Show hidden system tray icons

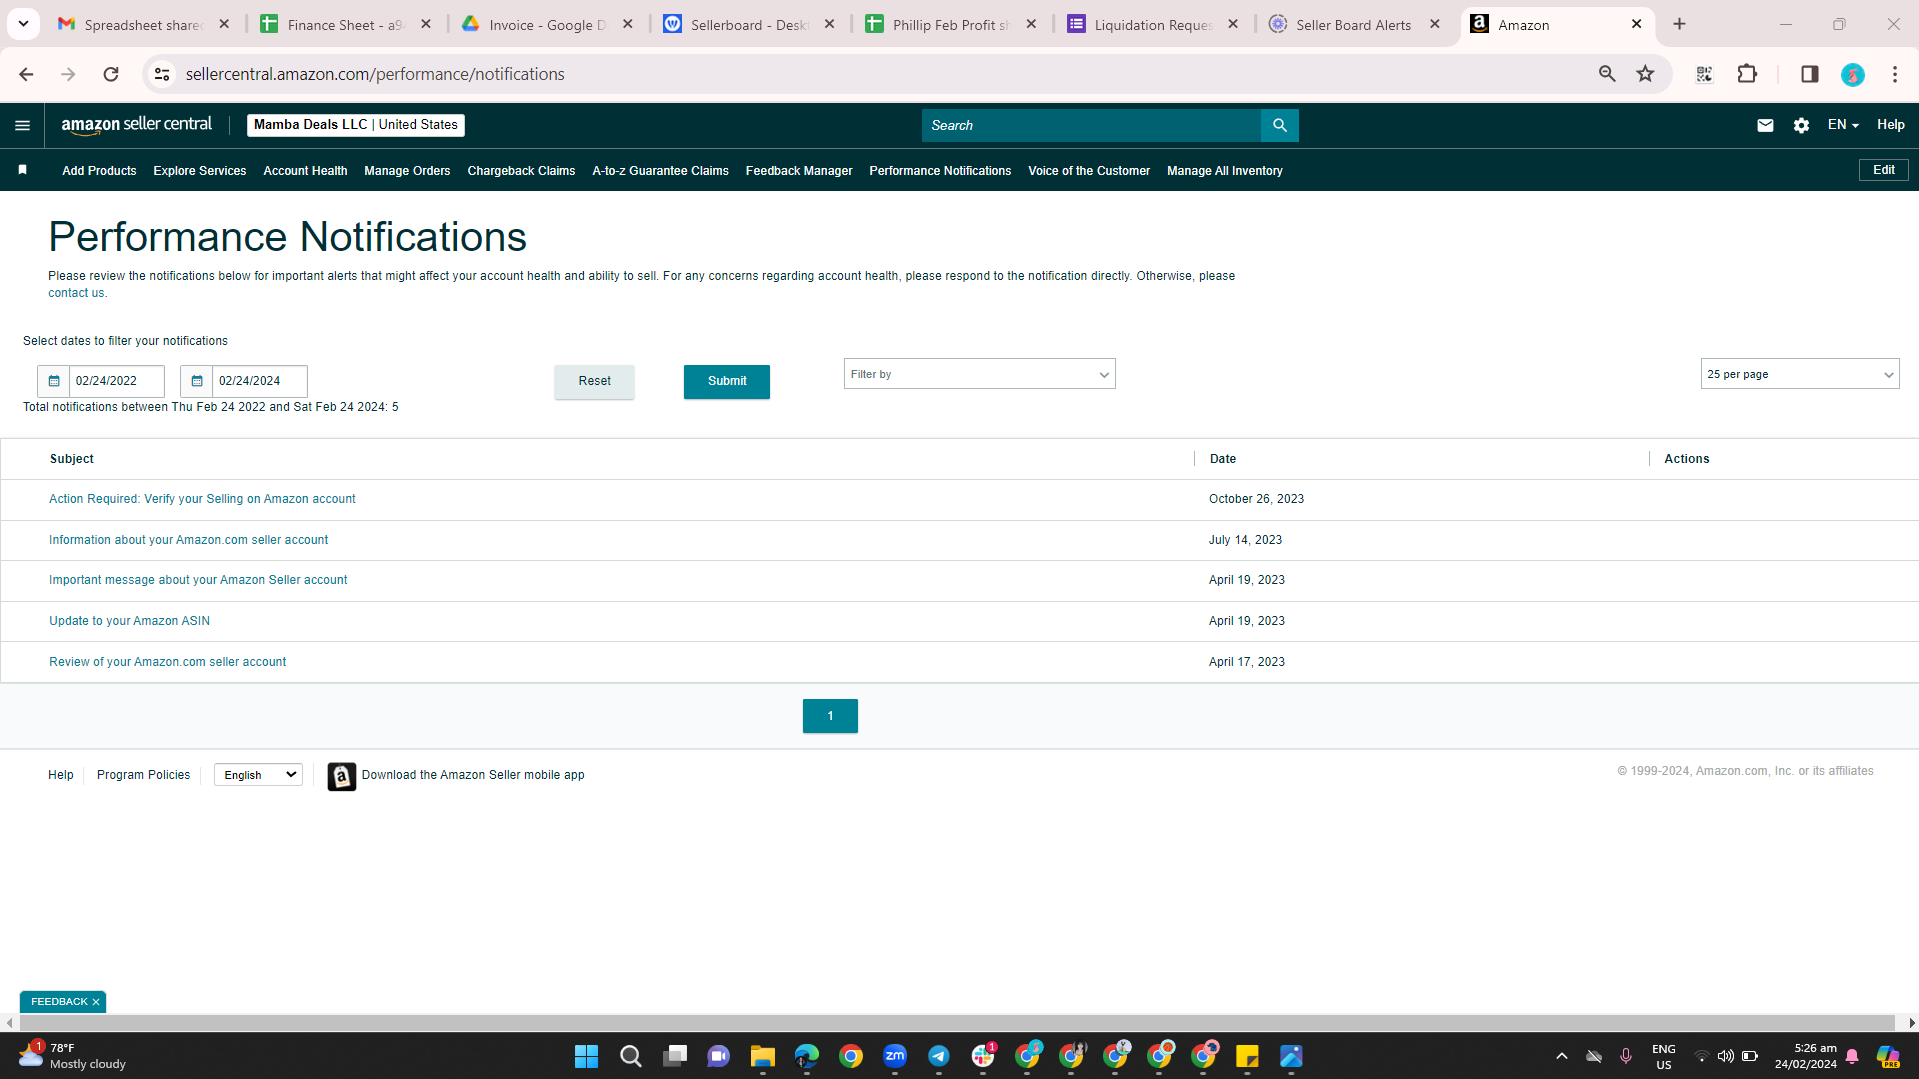click(x=1561, y=1056)
